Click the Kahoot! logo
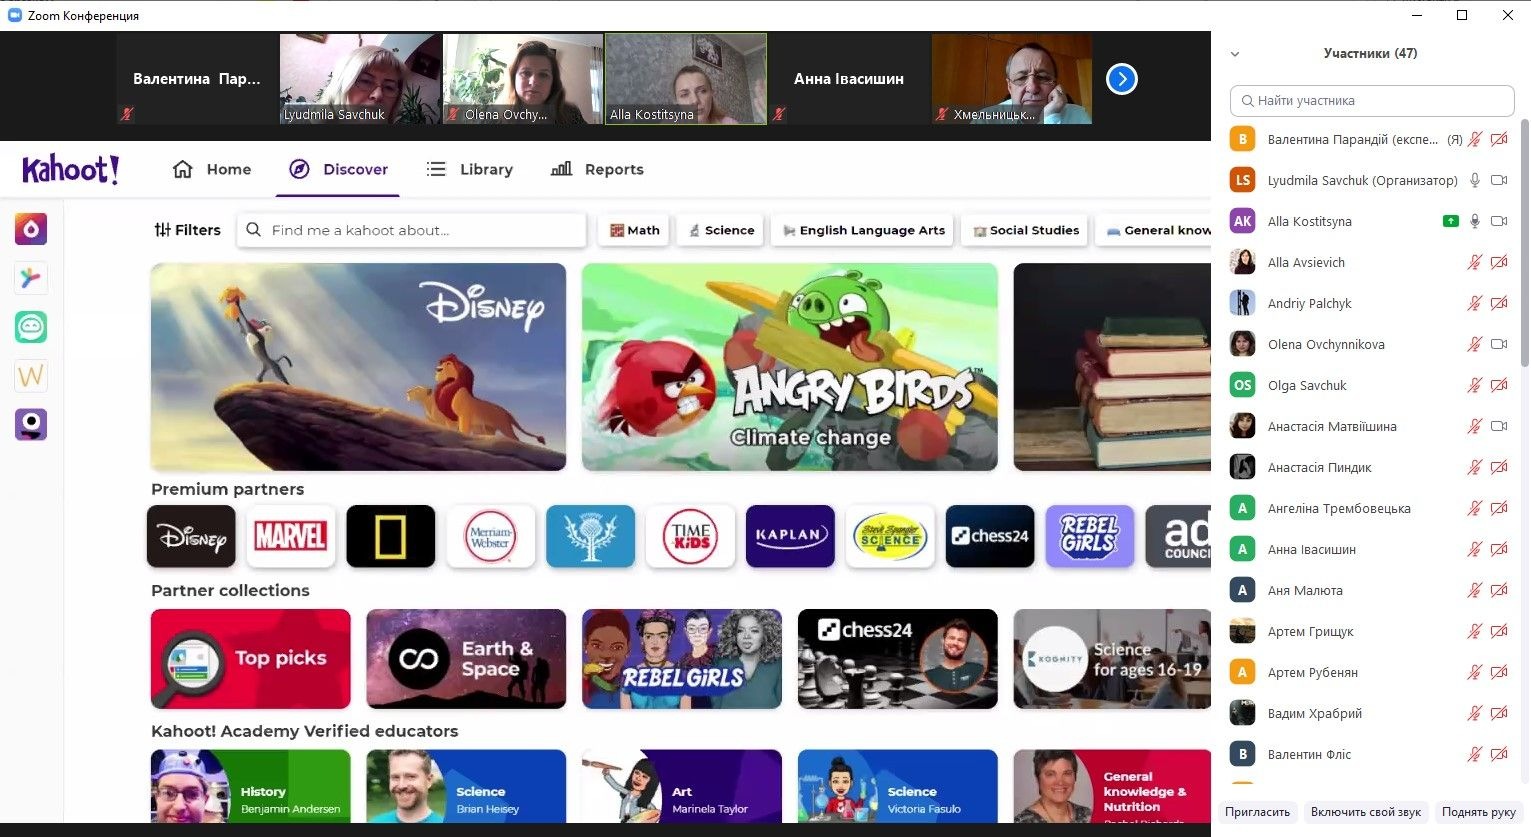The height and width of the screenshot is (837, 1531). (71, 170)
